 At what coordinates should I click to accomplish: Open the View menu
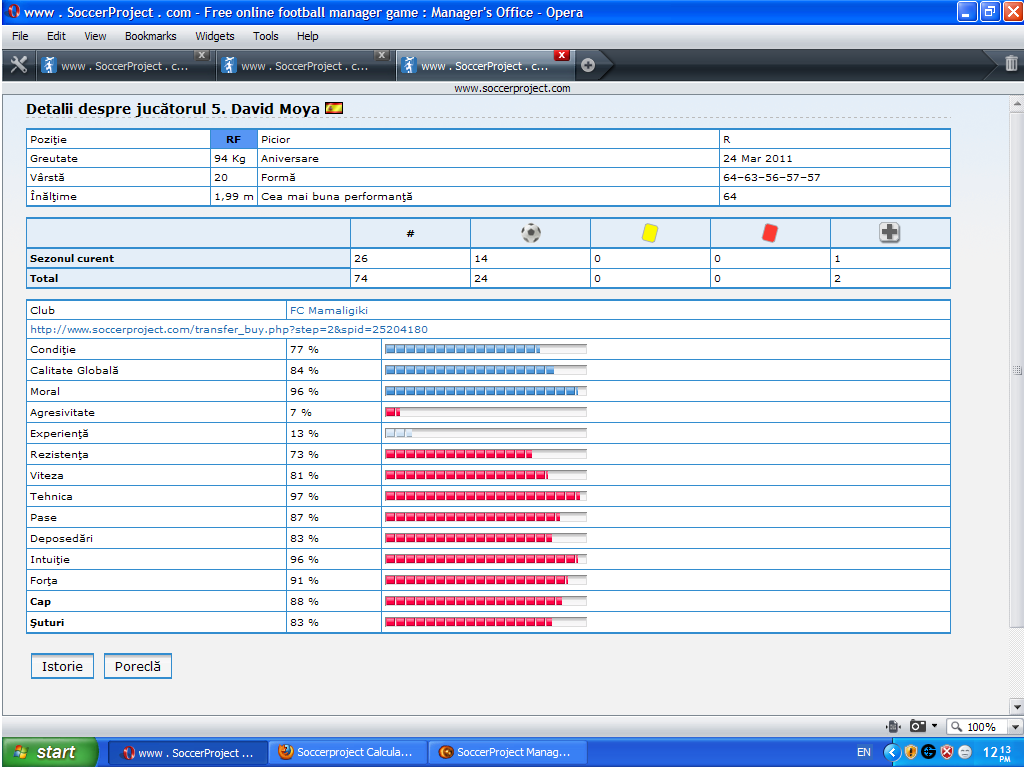(x=95, y=36)
